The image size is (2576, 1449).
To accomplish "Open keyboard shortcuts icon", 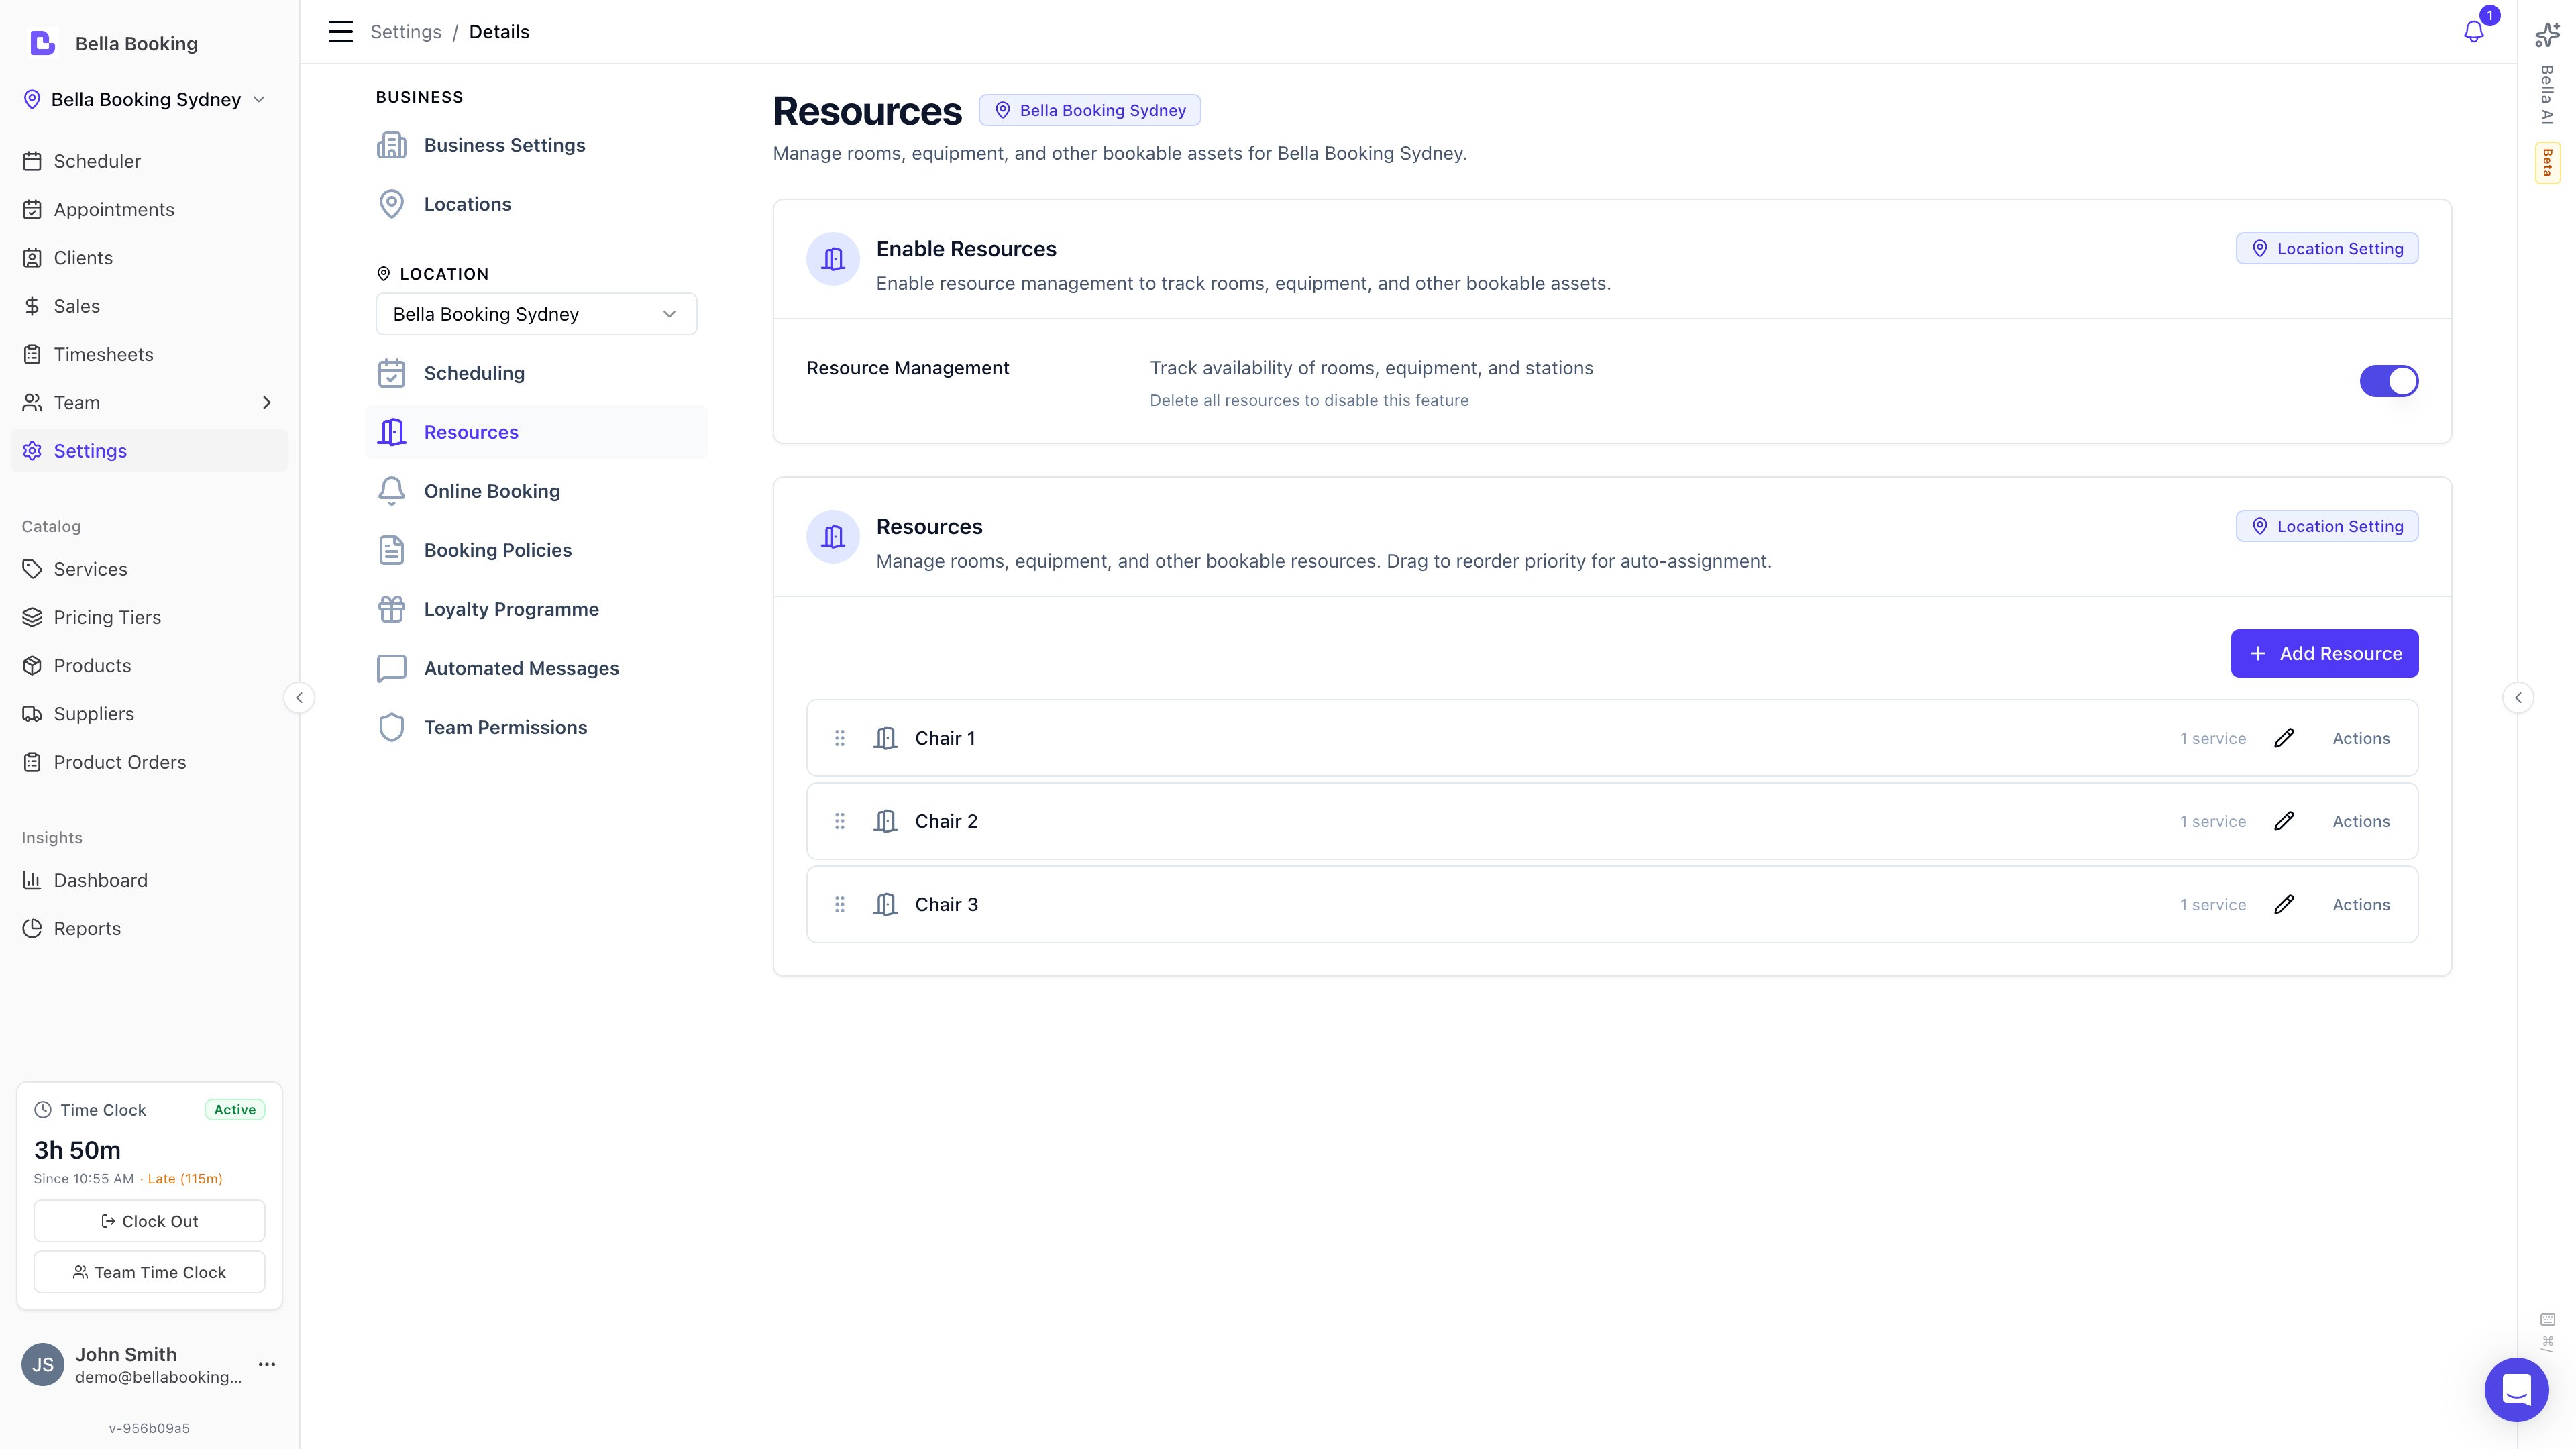I will click(2547, 1319).
